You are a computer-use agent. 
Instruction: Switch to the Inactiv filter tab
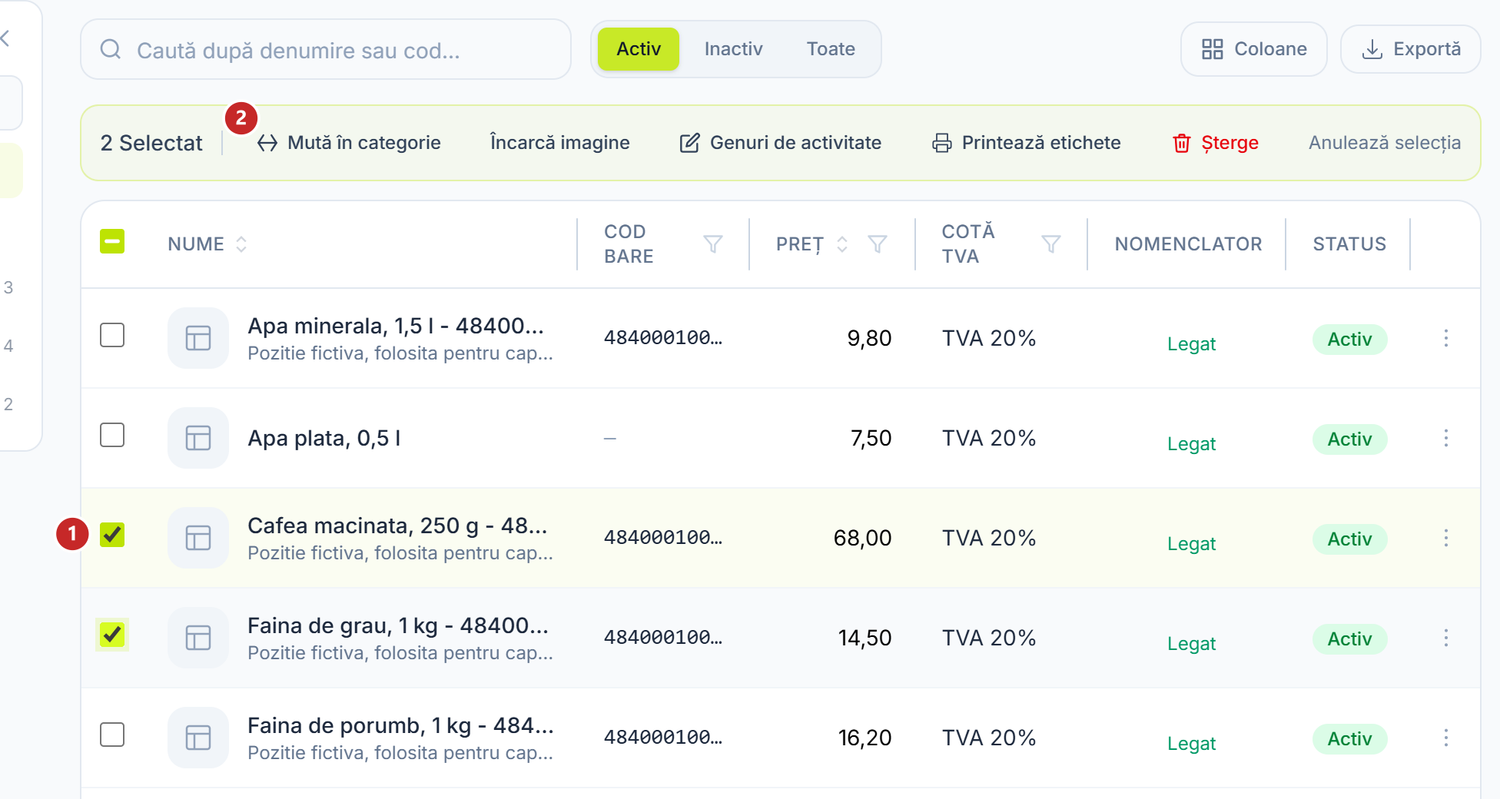tap(734, 49)
